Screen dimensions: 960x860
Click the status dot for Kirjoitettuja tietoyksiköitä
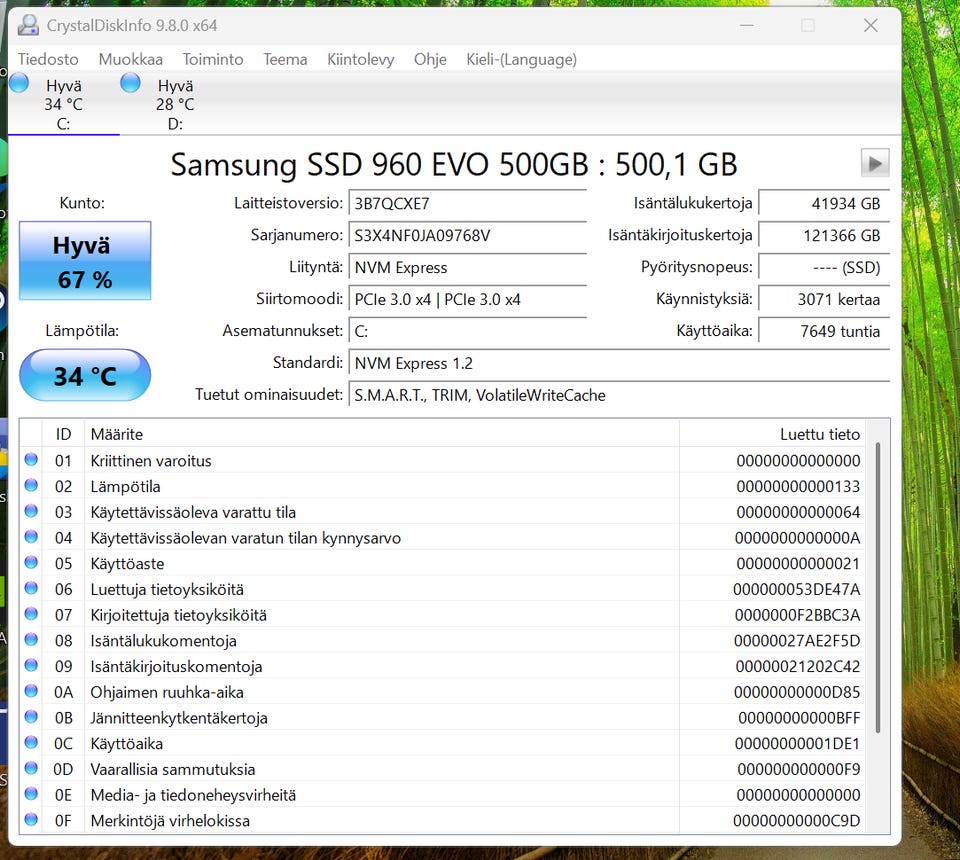click(31, 614)
